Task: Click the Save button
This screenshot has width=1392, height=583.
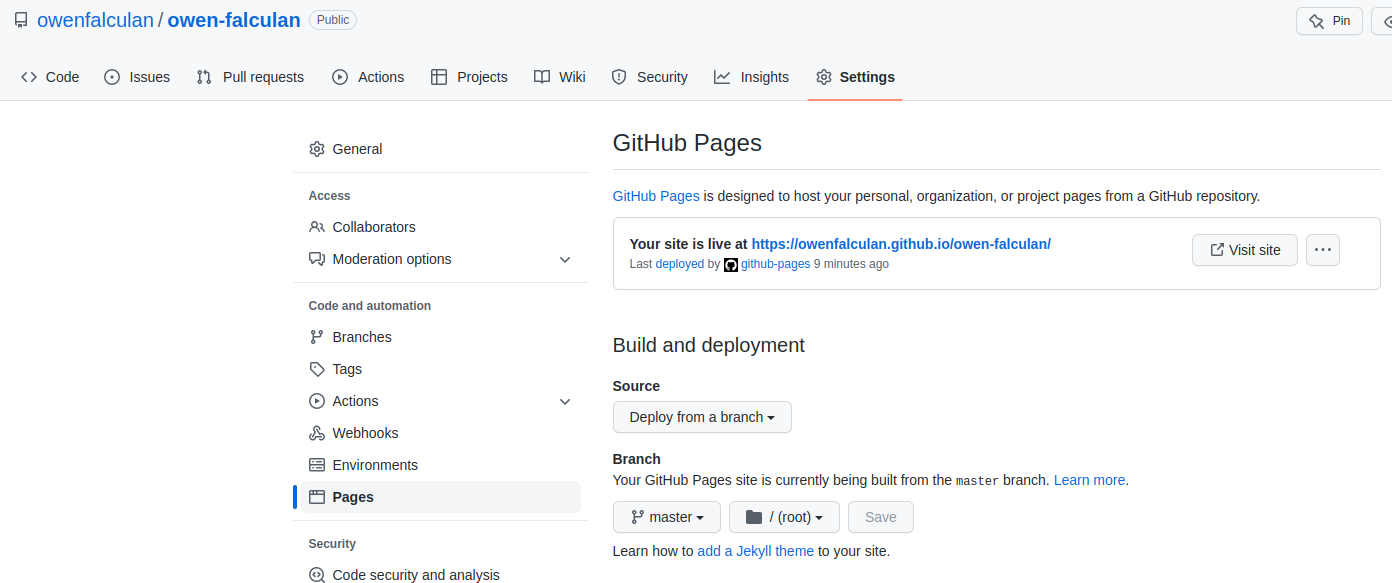Action: click(881, 517)
